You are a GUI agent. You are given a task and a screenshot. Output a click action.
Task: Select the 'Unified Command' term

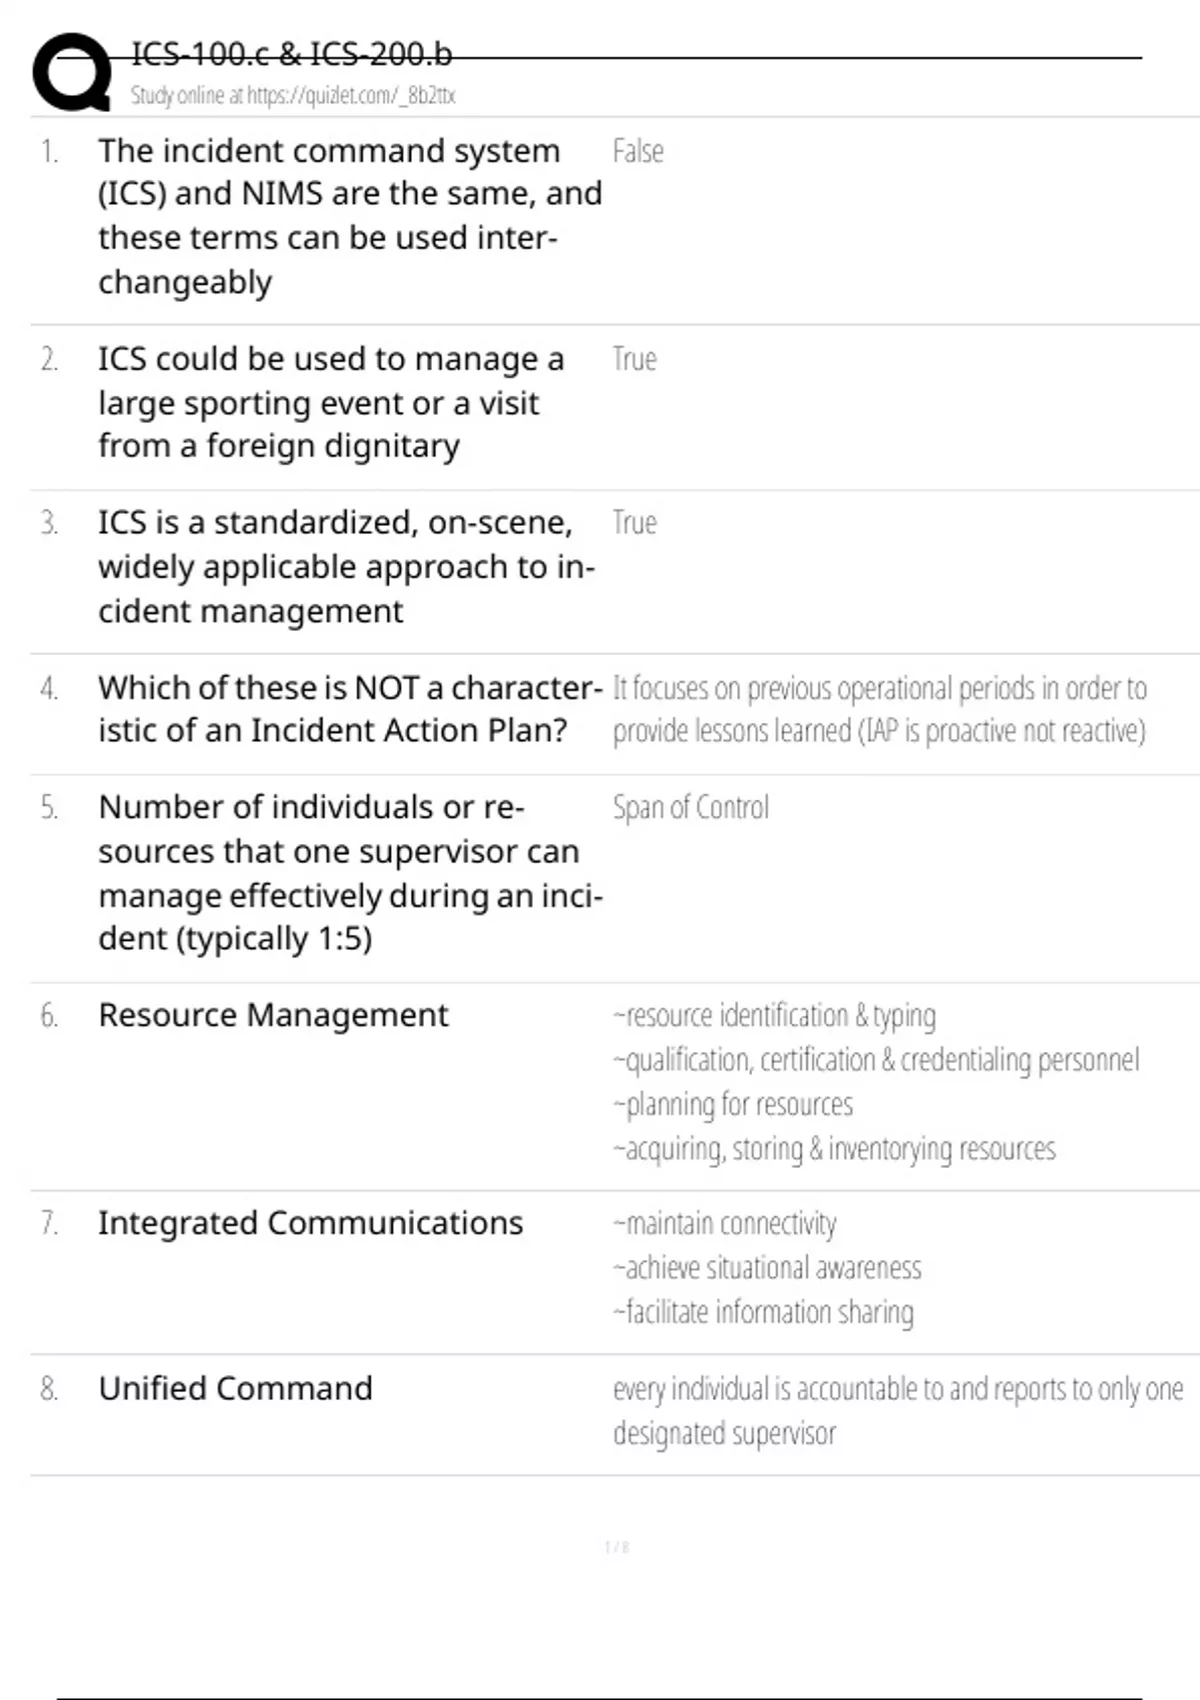point(235,1389)
